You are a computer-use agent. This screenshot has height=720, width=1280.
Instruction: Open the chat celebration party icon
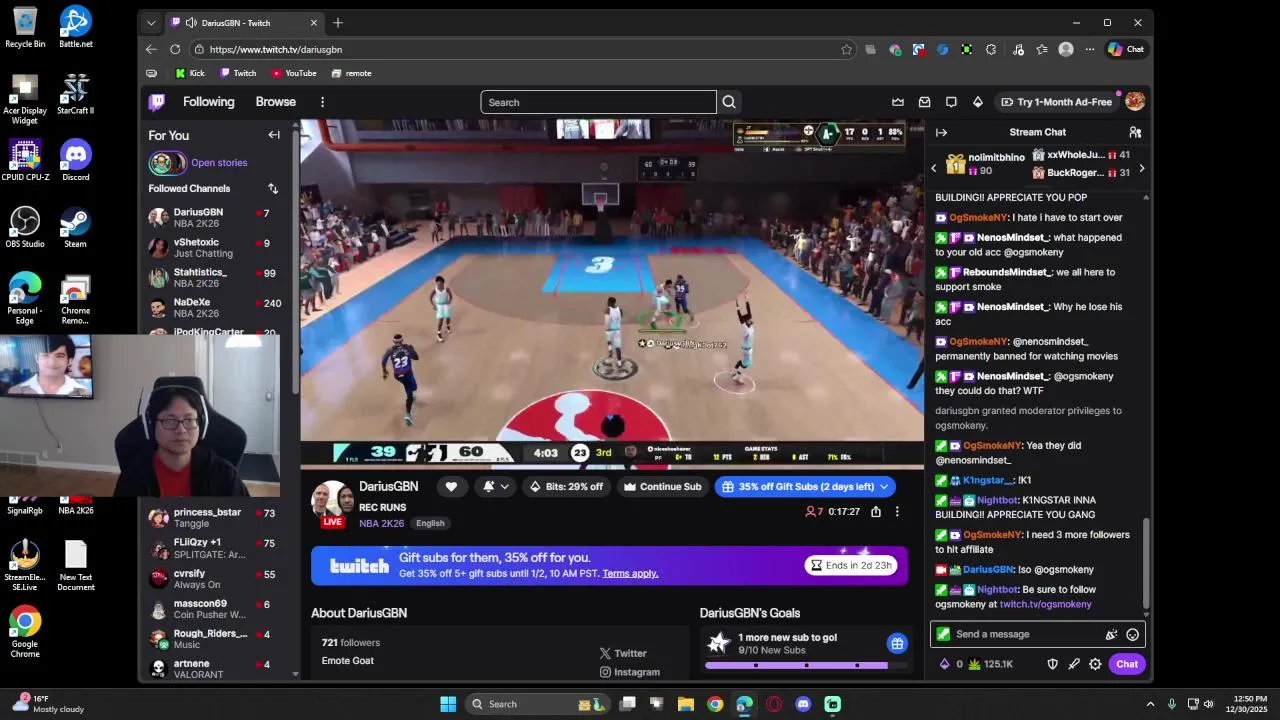(x=1111, y=634)
